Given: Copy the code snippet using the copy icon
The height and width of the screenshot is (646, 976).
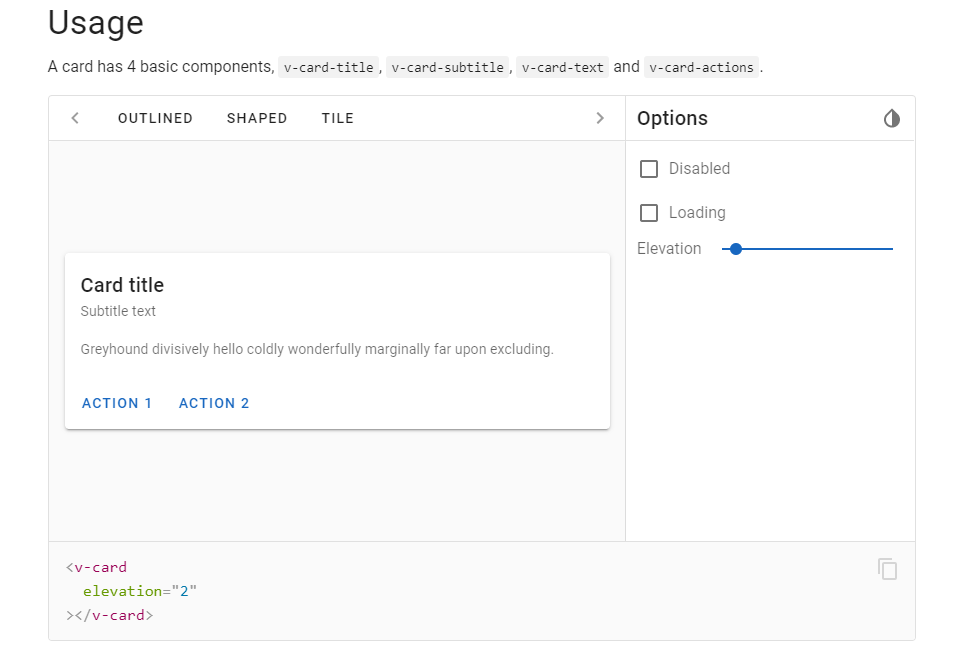Looking at the screenshot, I should pos(887,568).
